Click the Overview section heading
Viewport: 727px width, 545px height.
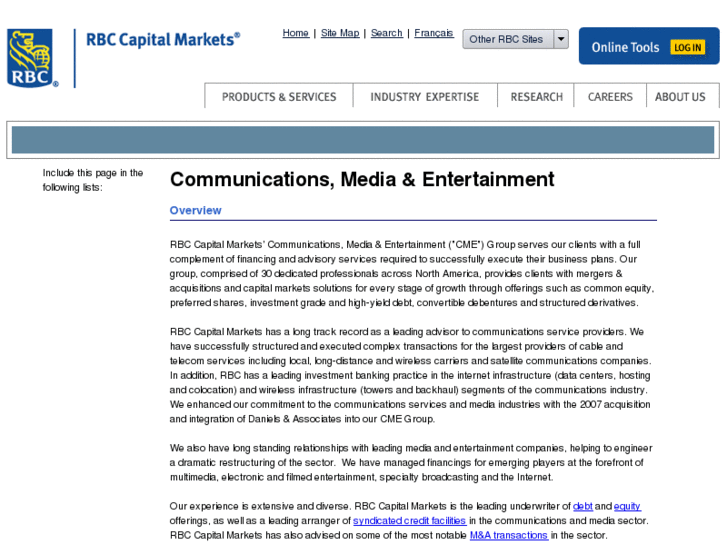pos(196,210)
